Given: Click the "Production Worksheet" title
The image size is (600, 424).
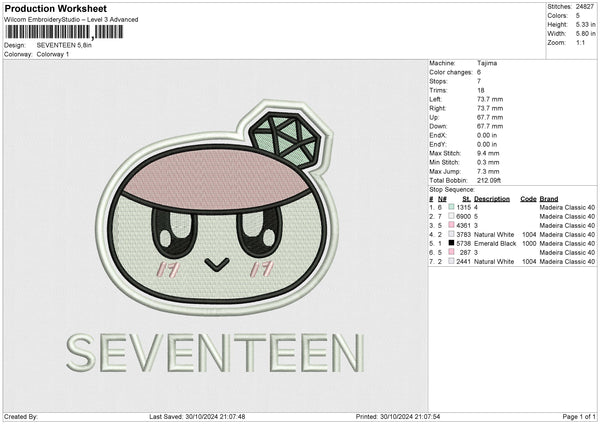Looking at the screenshot, I should tap(56, 8).
